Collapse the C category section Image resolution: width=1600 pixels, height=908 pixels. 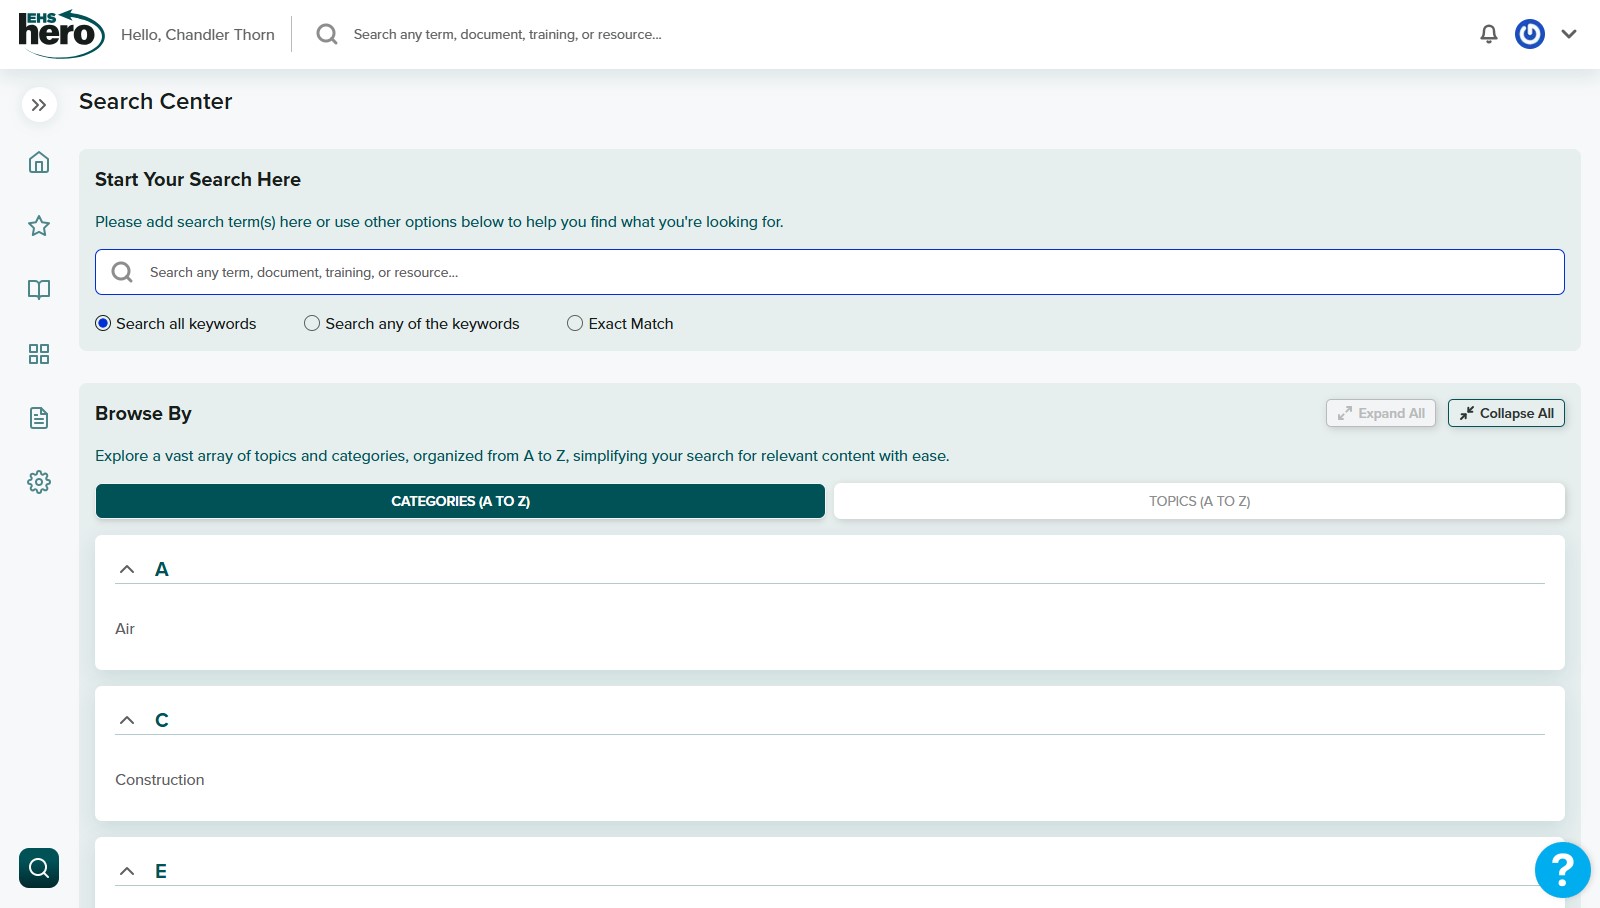point(127,720)
